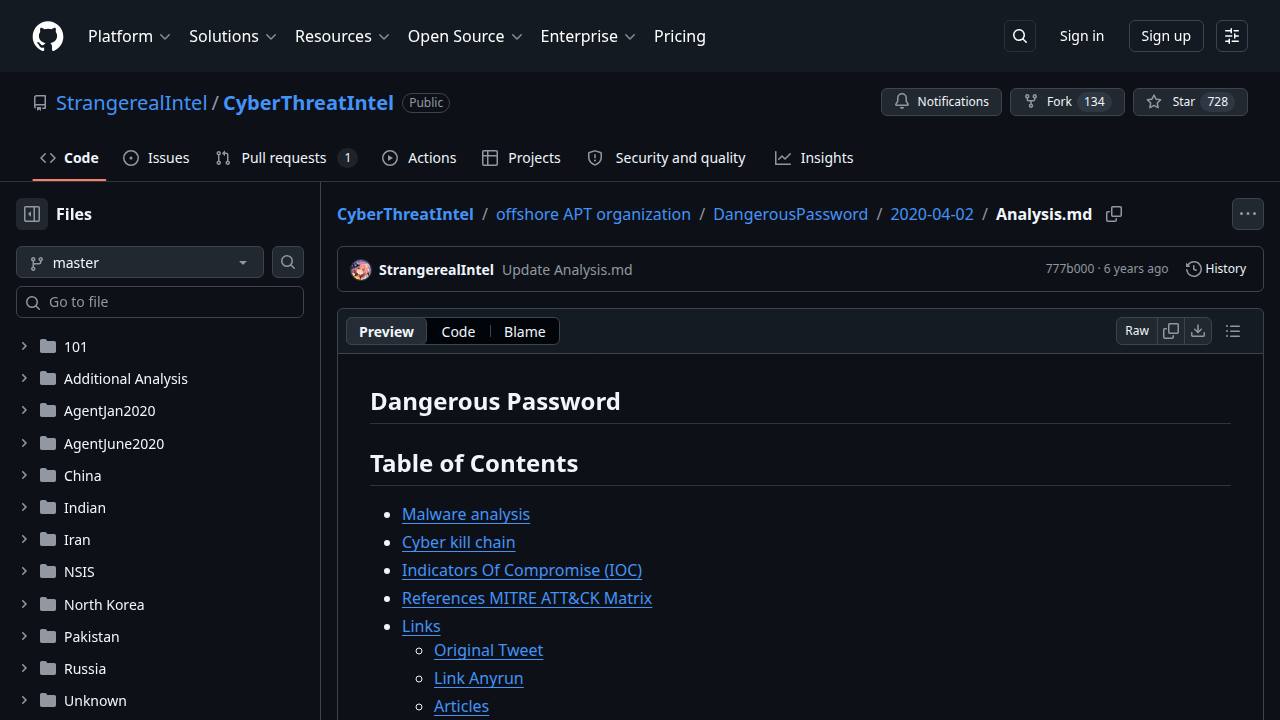Image resolution: width=1280 pixels, height=720 pixels.
Task: Expand the AgentJan2020 folder chevron
Action: [x=24, y=410]
